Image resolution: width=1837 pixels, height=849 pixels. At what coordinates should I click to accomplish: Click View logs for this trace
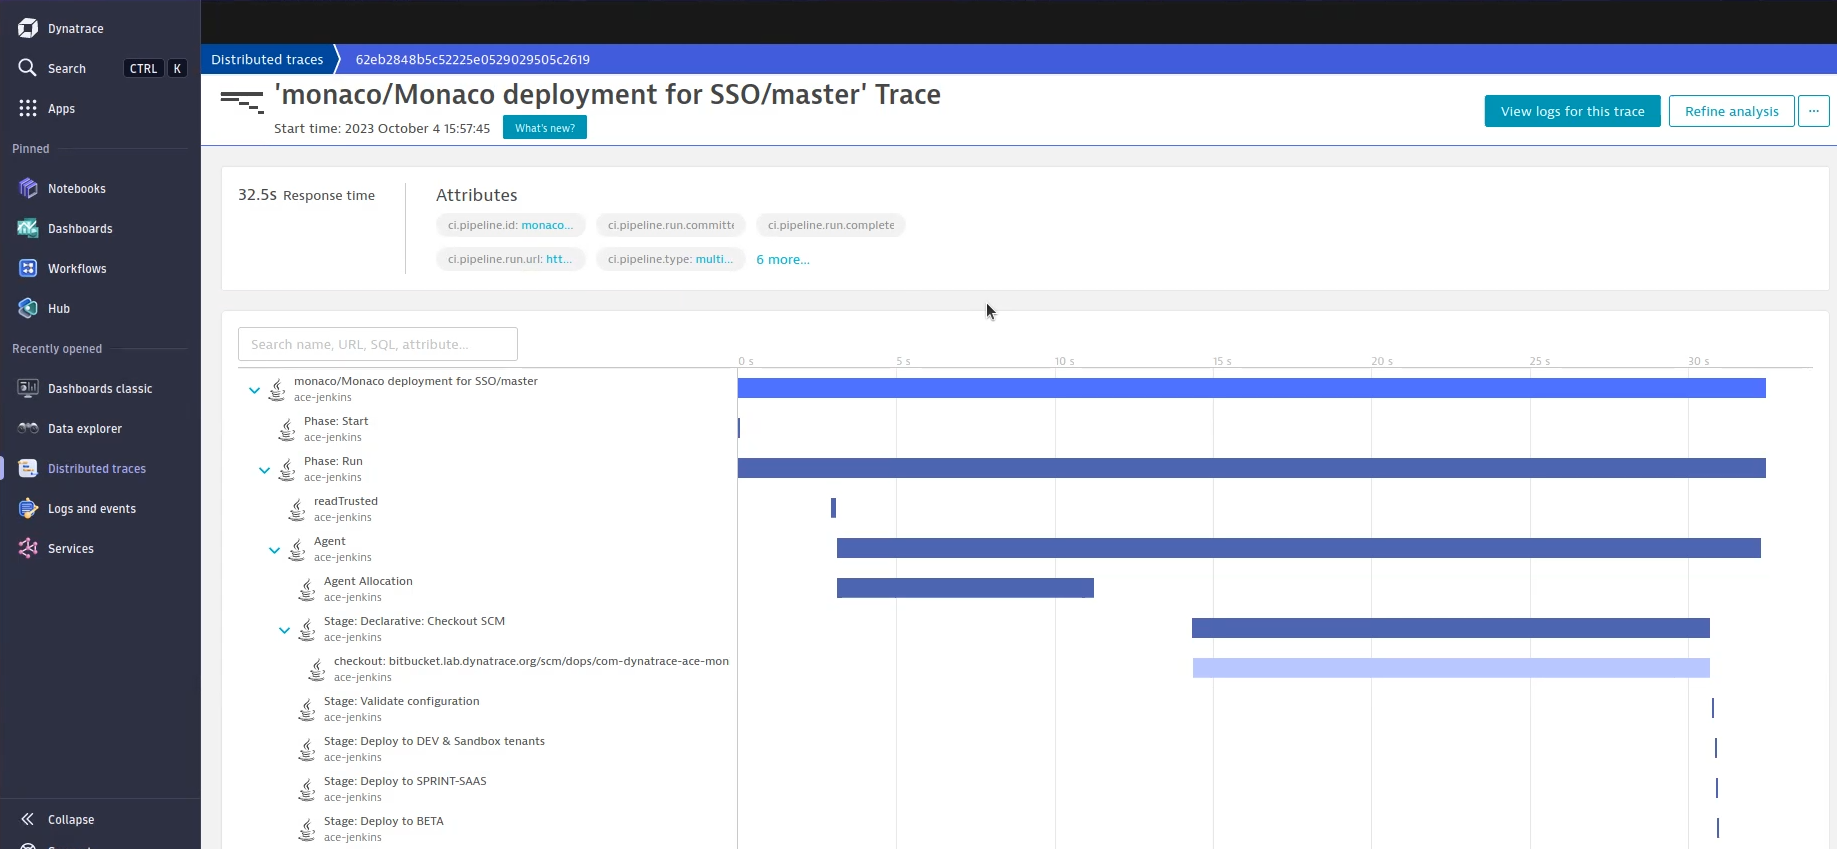tap(1572, 111)
